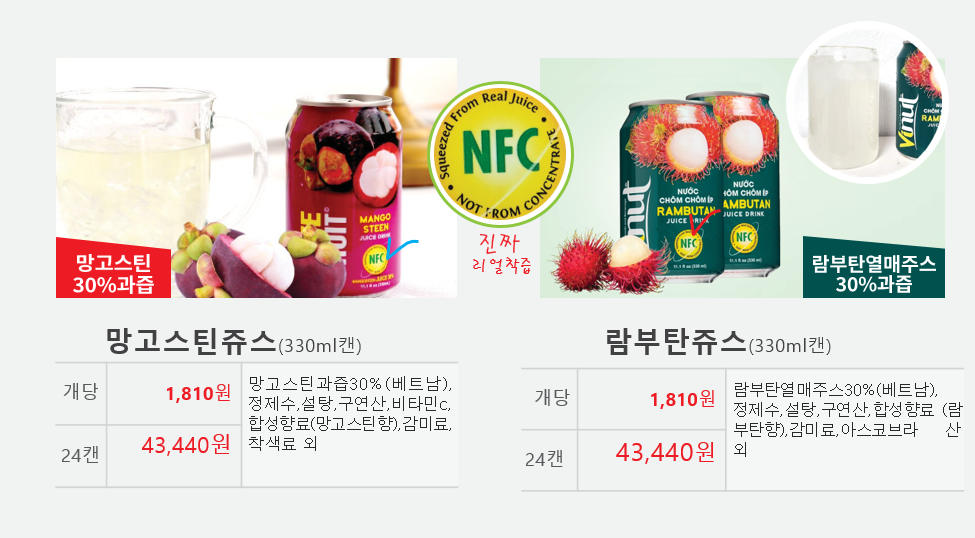Select the mangosteen 1,810원 per-can price
Screen dimensions: 975x538
point(198,393)
